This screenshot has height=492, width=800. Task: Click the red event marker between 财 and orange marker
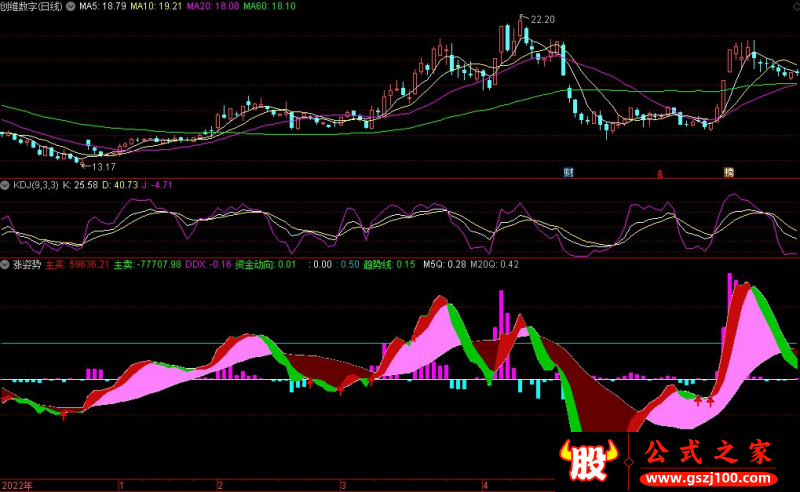pyautogui.click(x=659, y=173)
